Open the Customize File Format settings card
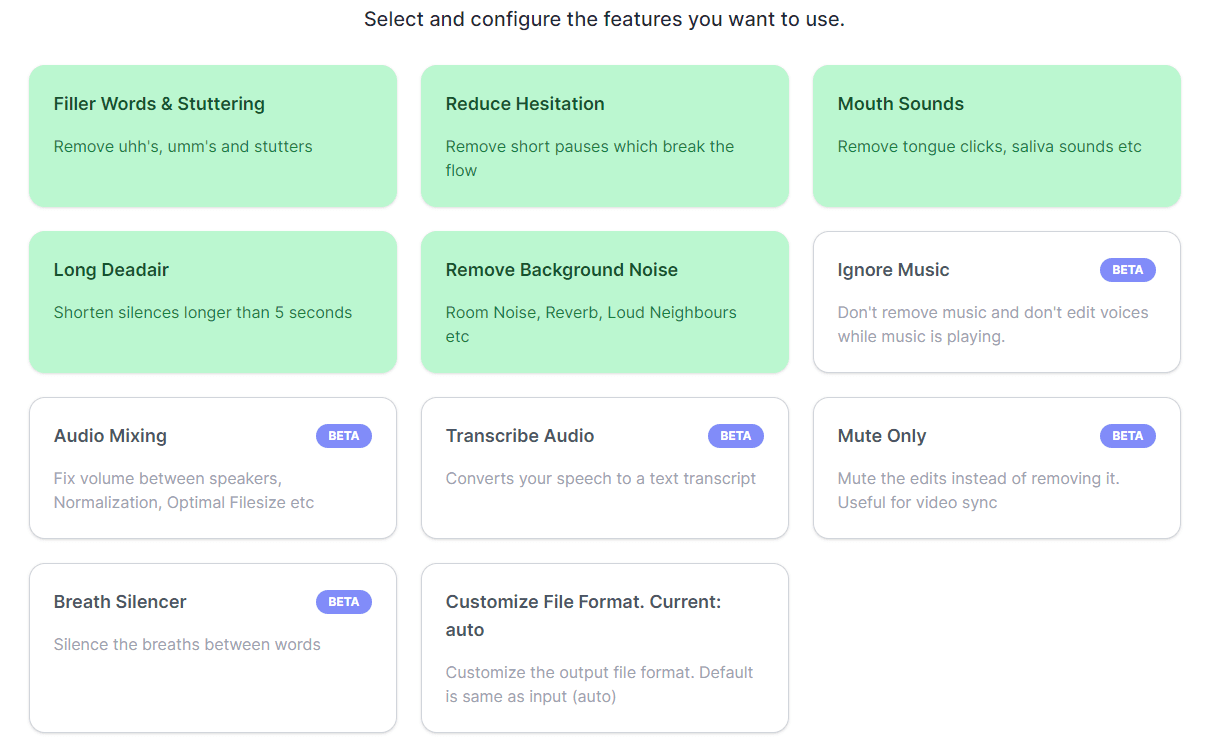 pos(604,648)
